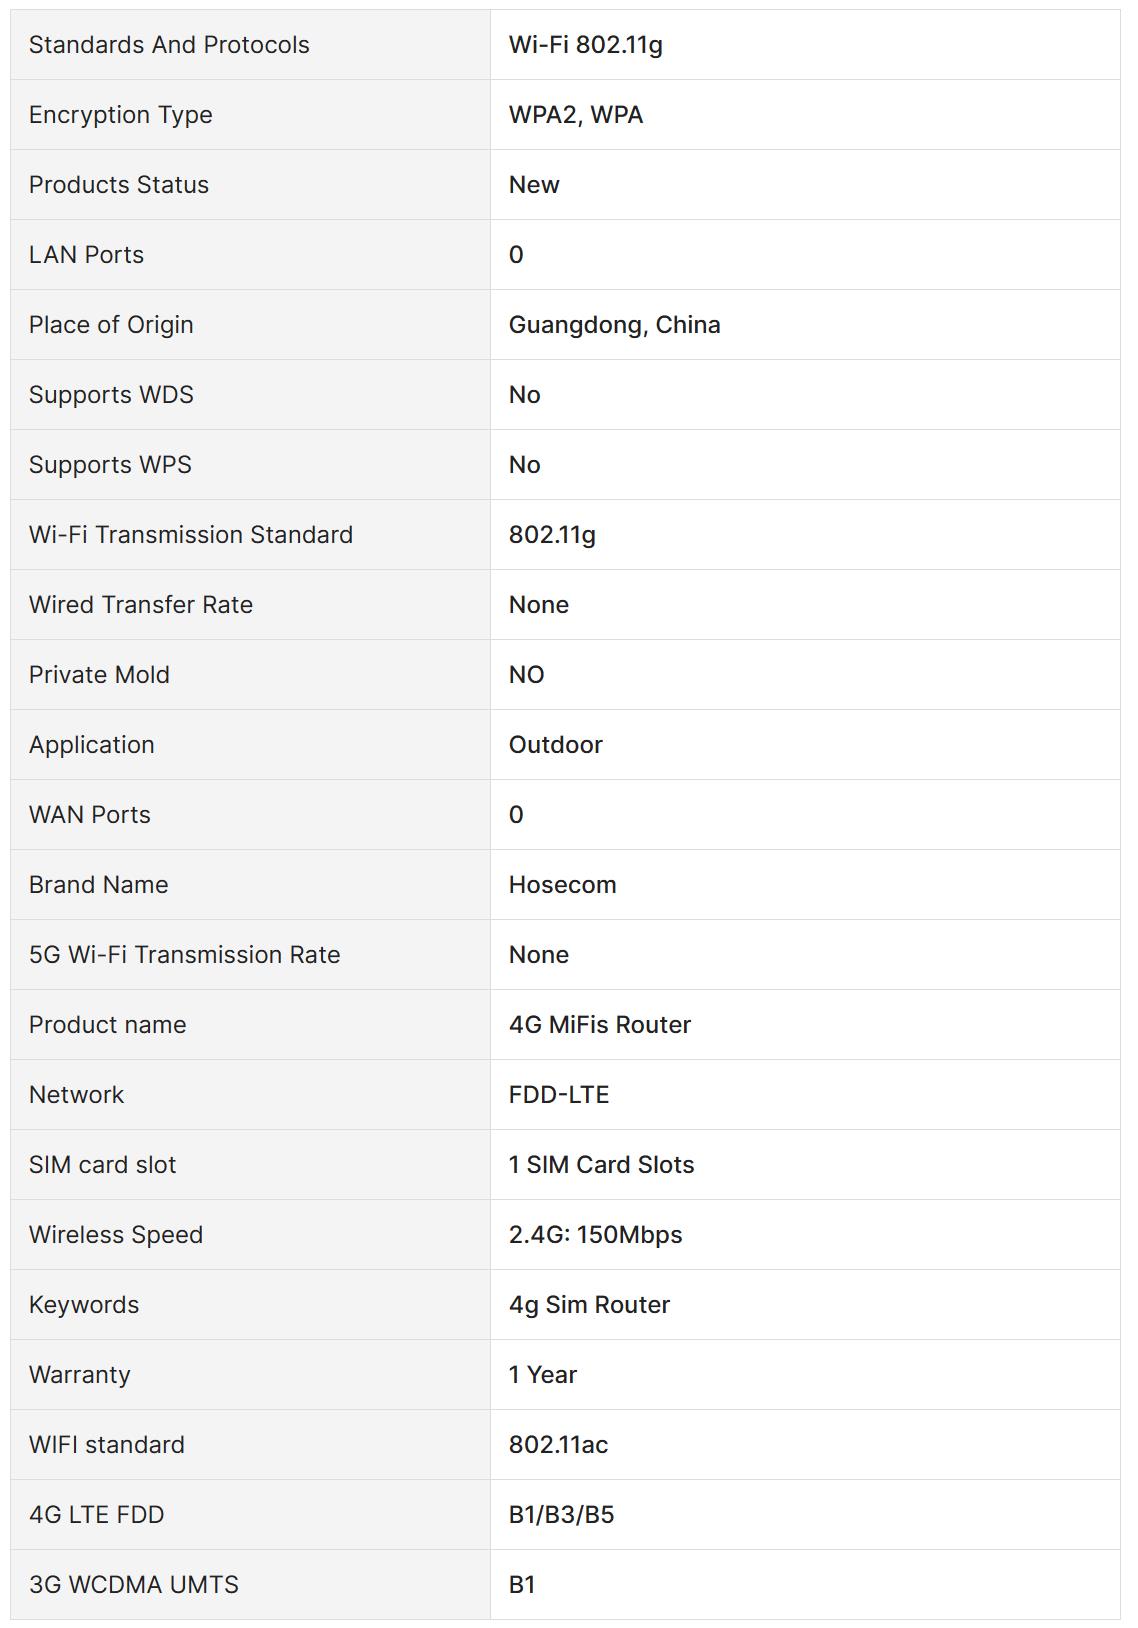Click the "Wi-Fi 802.11g" value
Viewport: 1138px width, 1628px height.
585,45
